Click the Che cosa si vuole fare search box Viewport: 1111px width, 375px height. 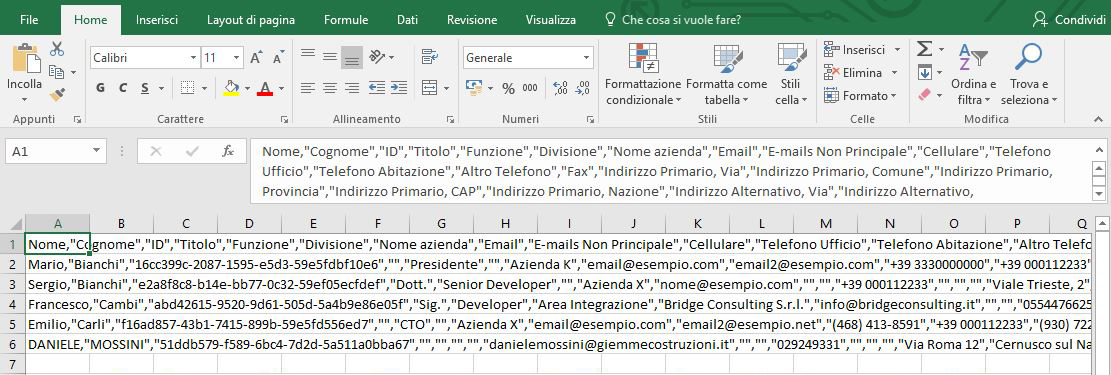pos(673,20)
